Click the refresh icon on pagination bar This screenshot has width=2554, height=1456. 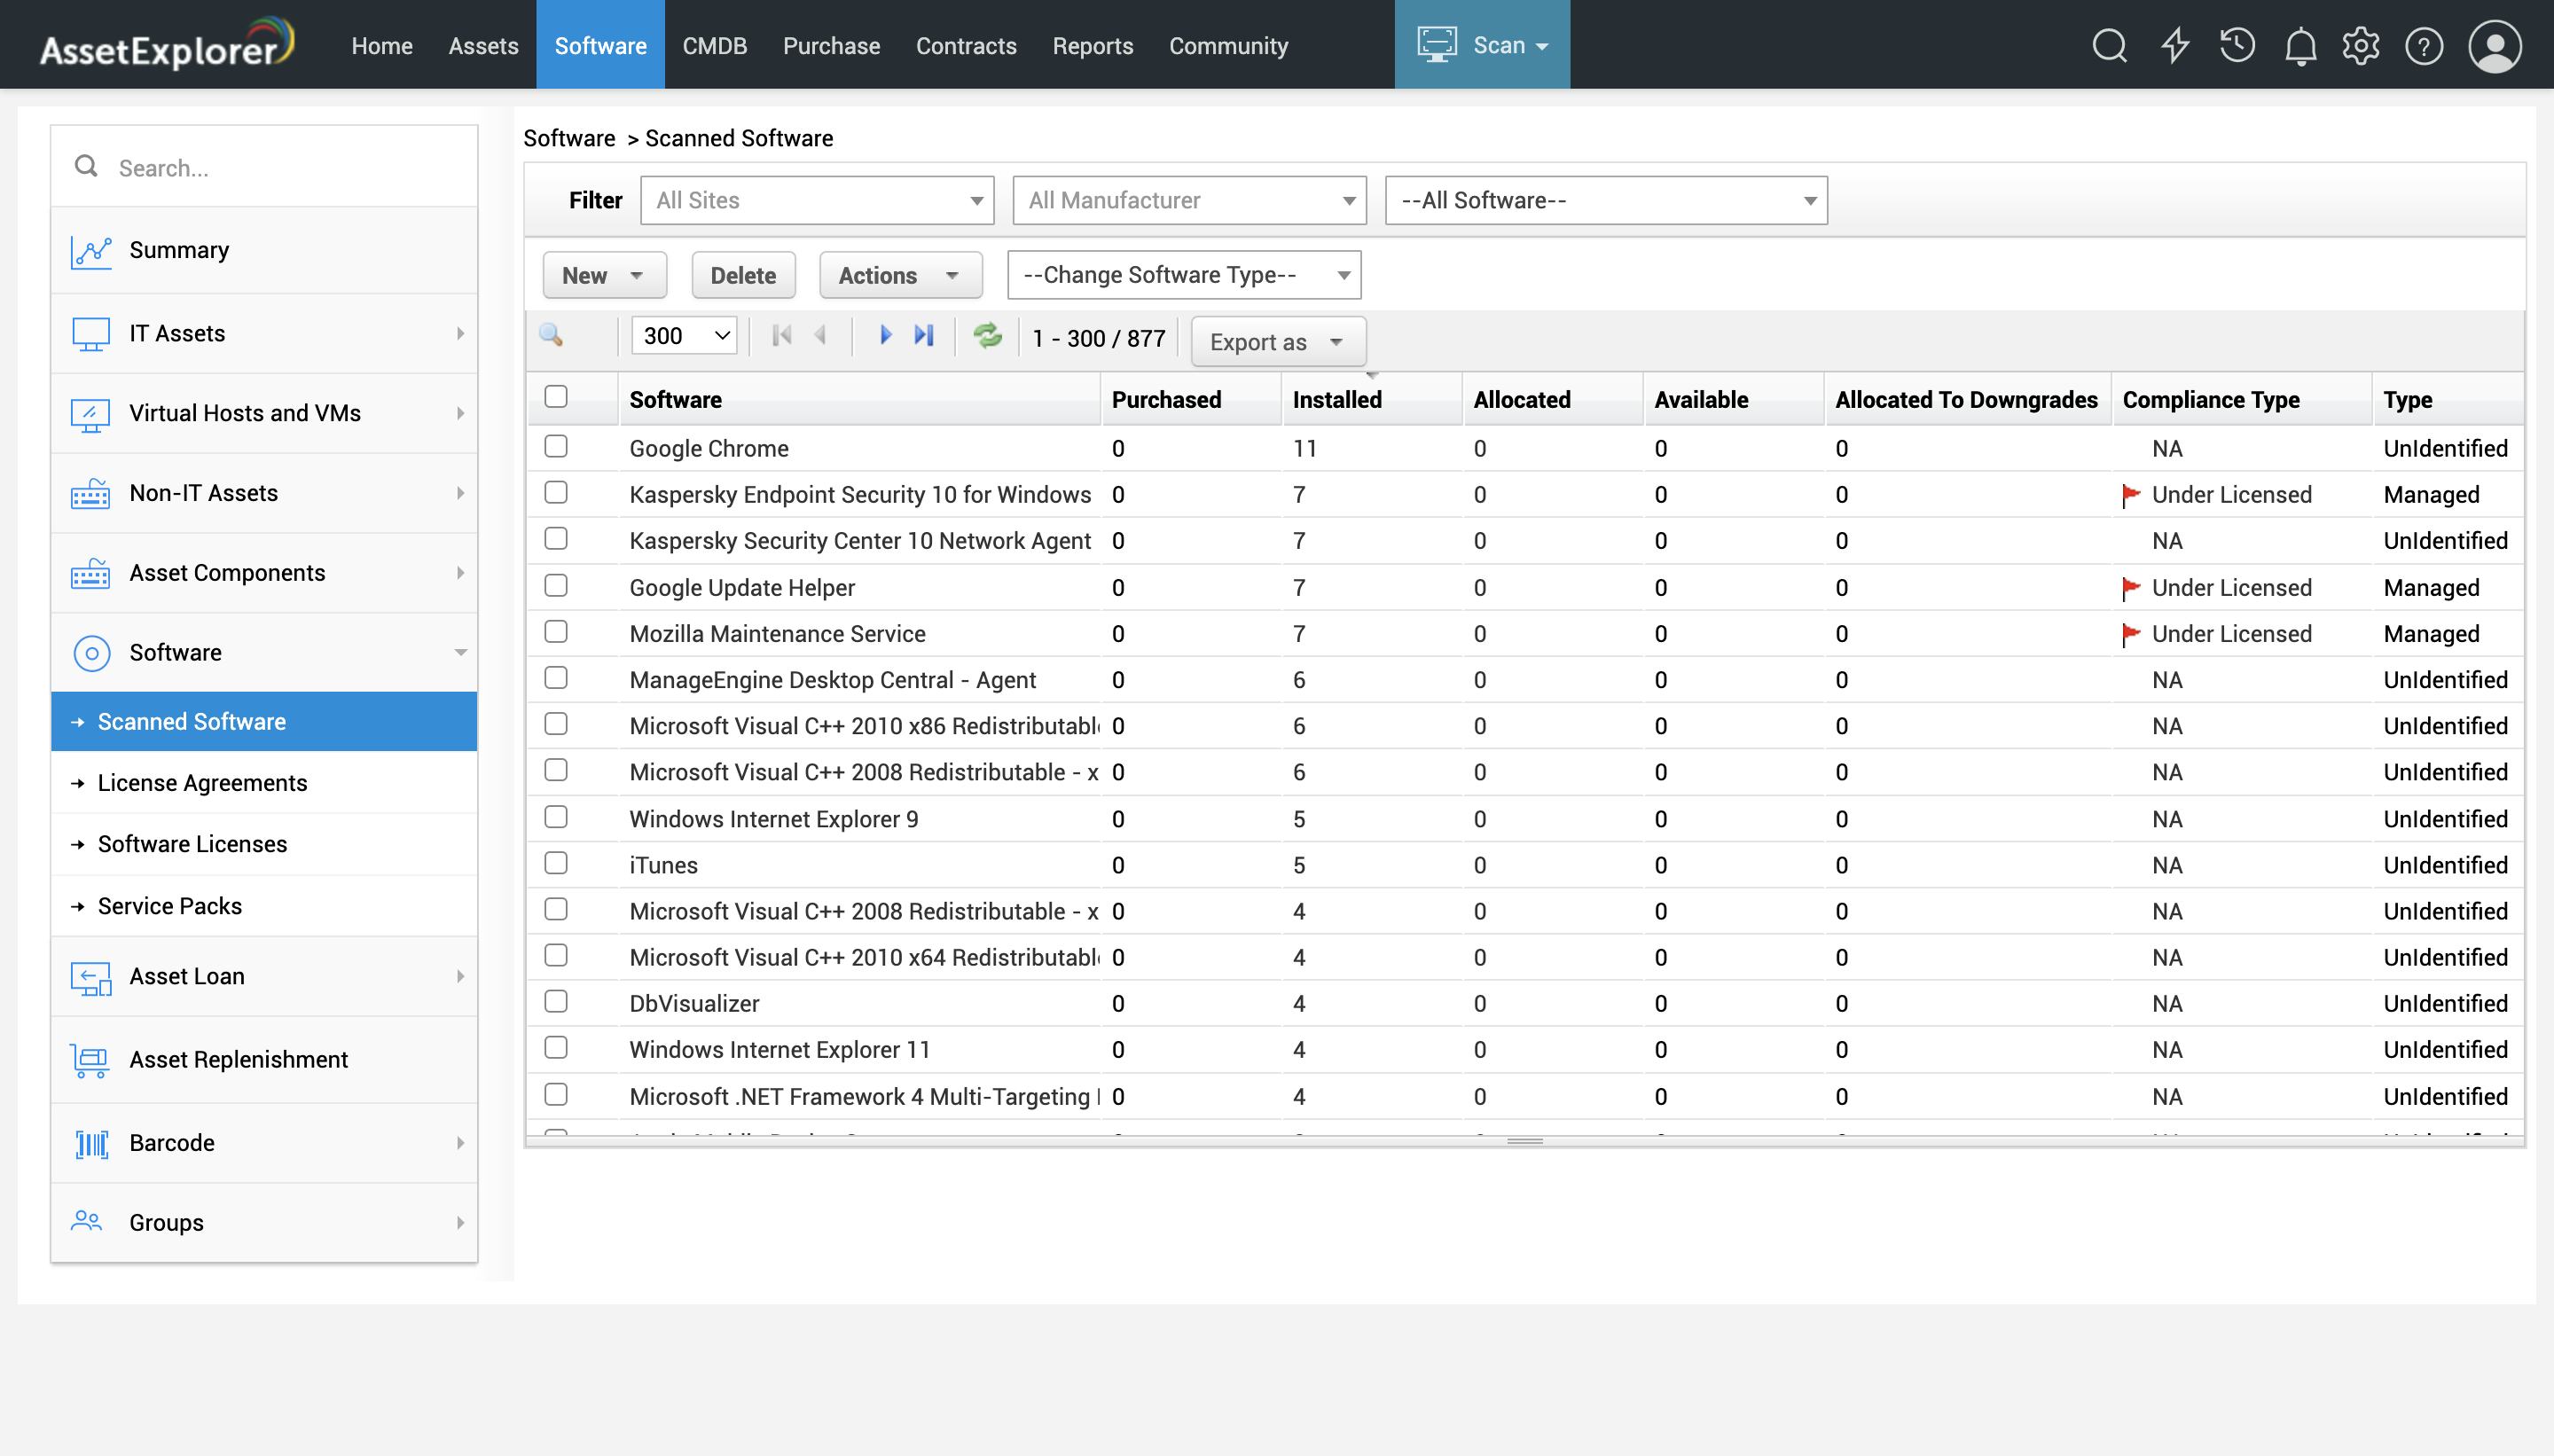(x=988, y=339)
